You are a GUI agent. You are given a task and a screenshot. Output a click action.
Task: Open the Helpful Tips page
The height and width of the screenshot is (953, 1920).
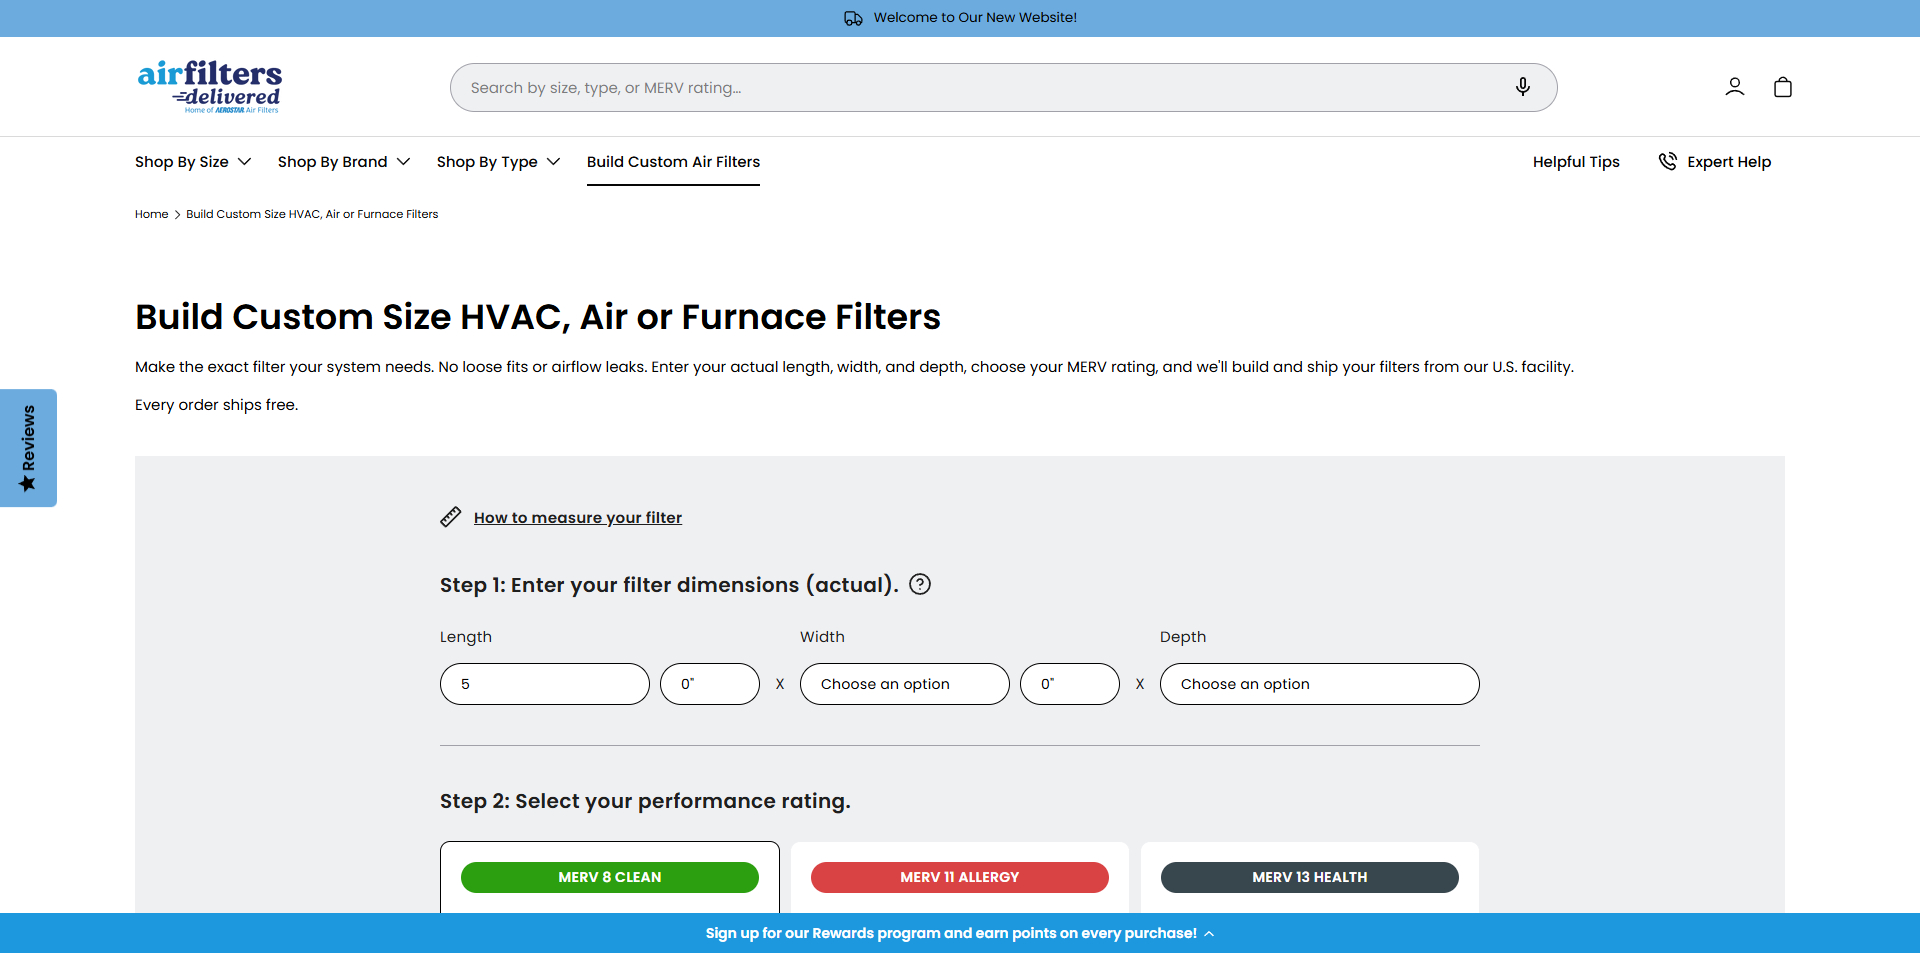(x=1576, y=161)
